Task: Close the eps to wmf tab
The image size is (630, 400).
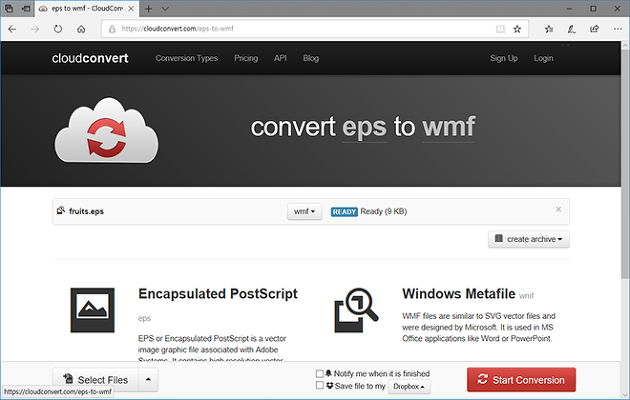Action: 131,8
